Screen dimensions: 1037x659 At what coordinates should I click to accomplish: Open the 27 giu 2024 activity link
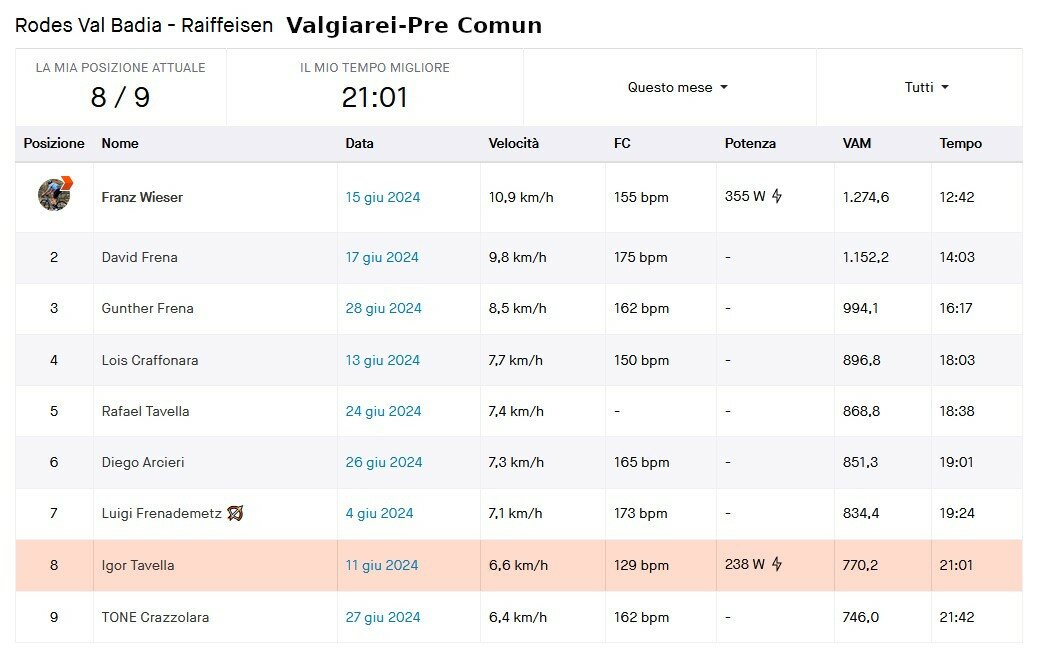[x=382, y=617]
